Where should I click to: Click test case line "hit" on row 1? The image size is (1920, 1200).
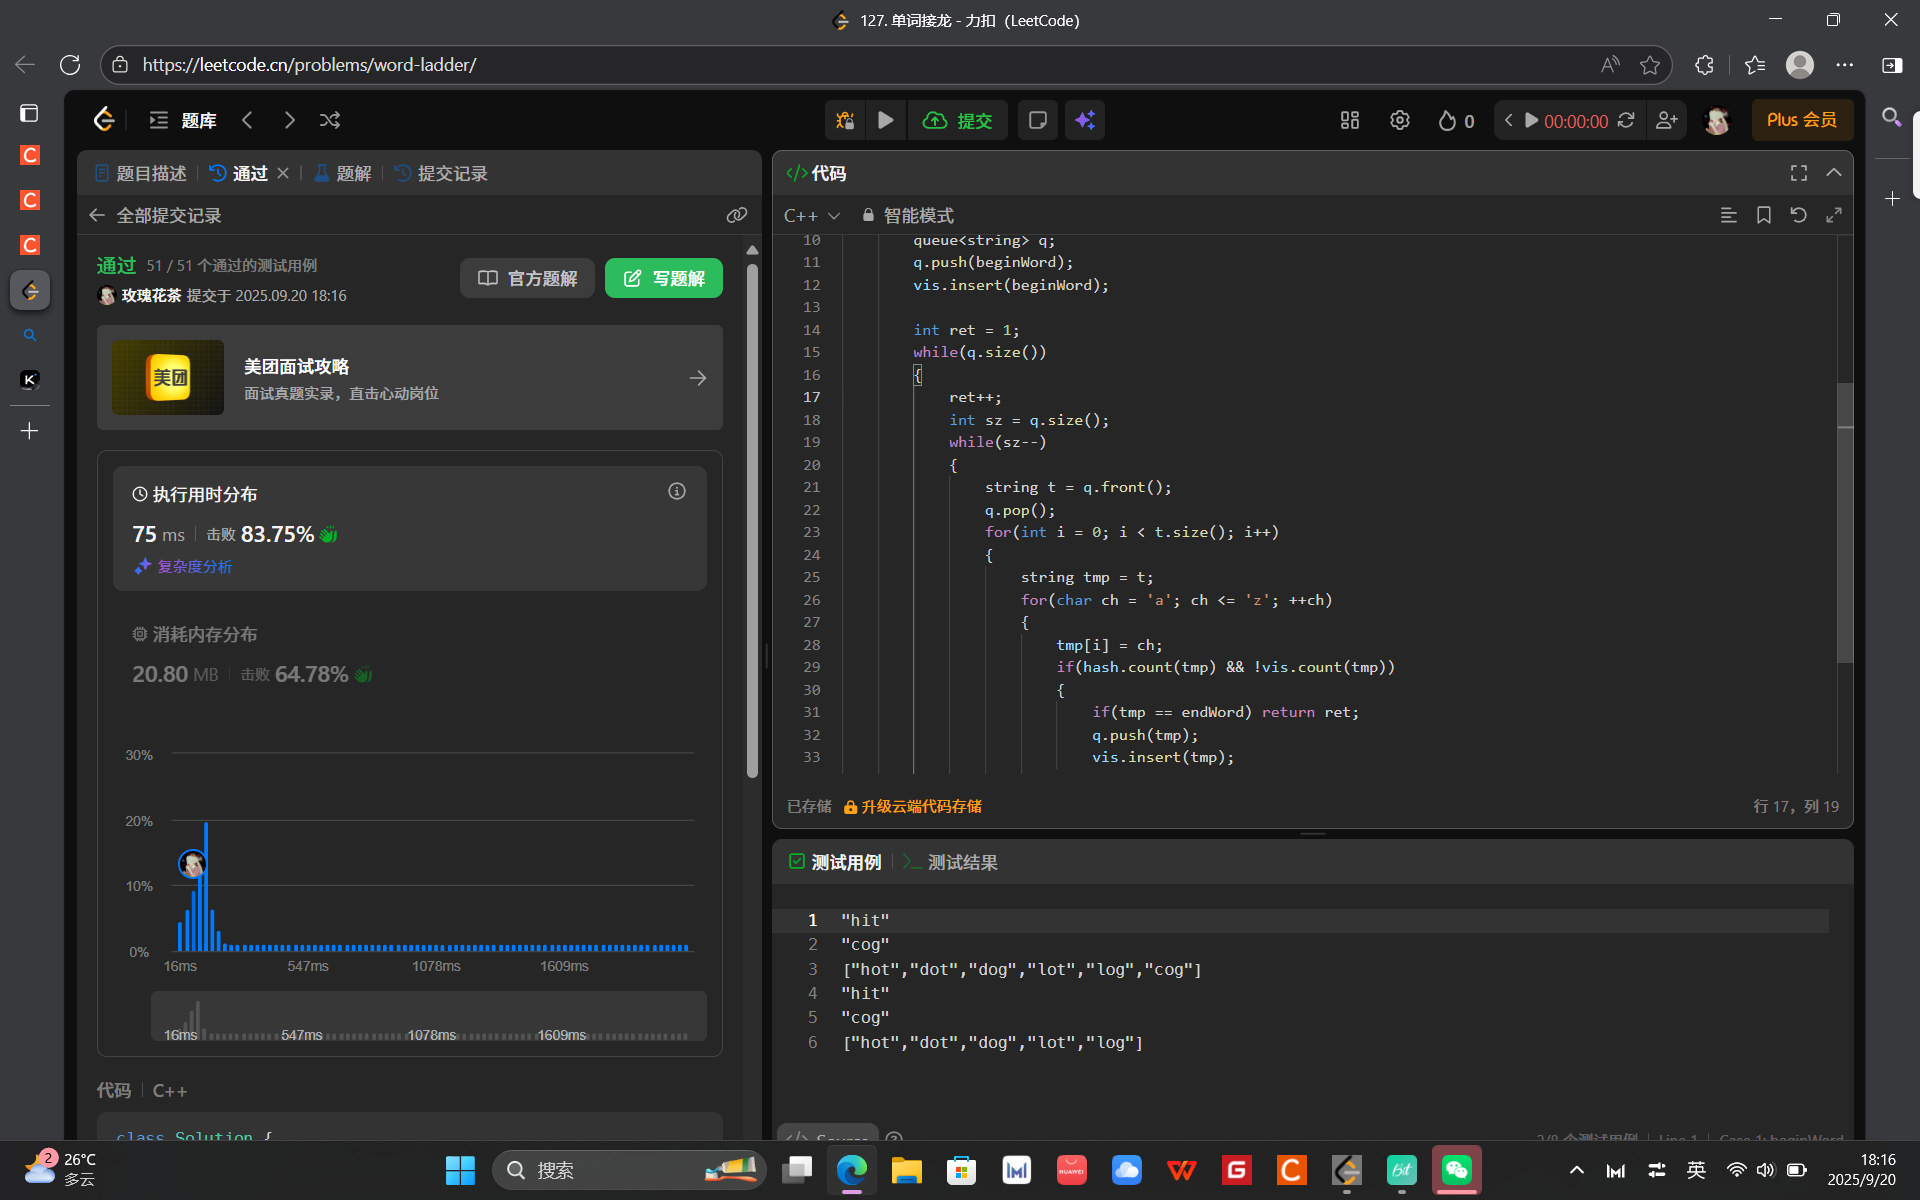(865, 920)
